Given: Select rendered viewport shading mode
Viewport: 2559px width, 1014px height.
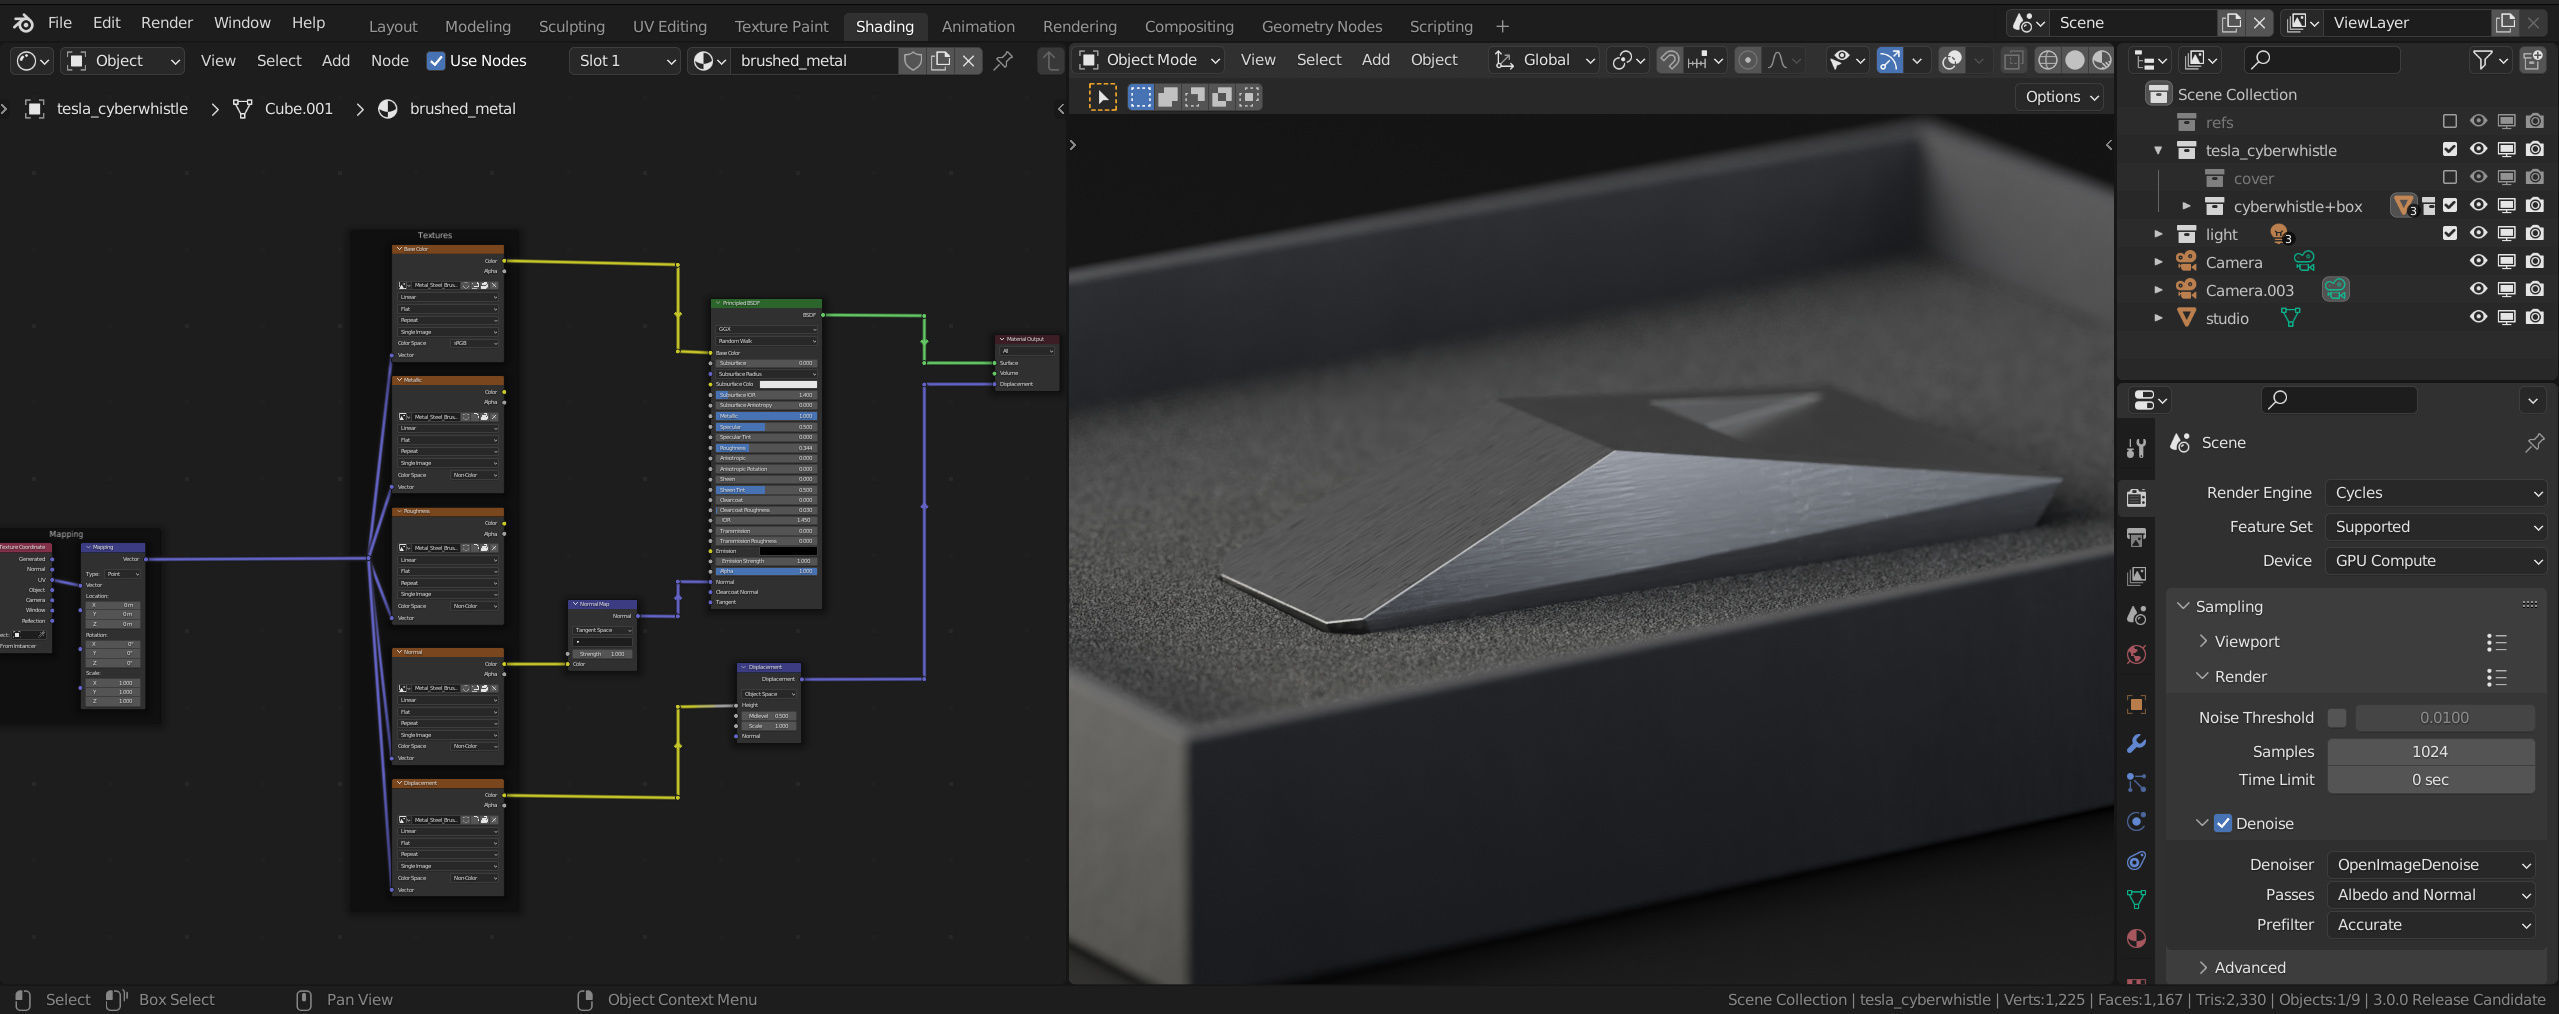Looking at the screenshot, I should click(2102, 60).
